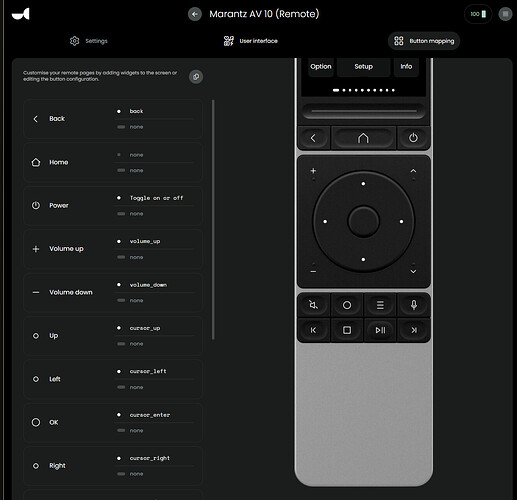The image size is (517, 500).
Task: Click the remote's play/pause key
Action: click(380, 330)
